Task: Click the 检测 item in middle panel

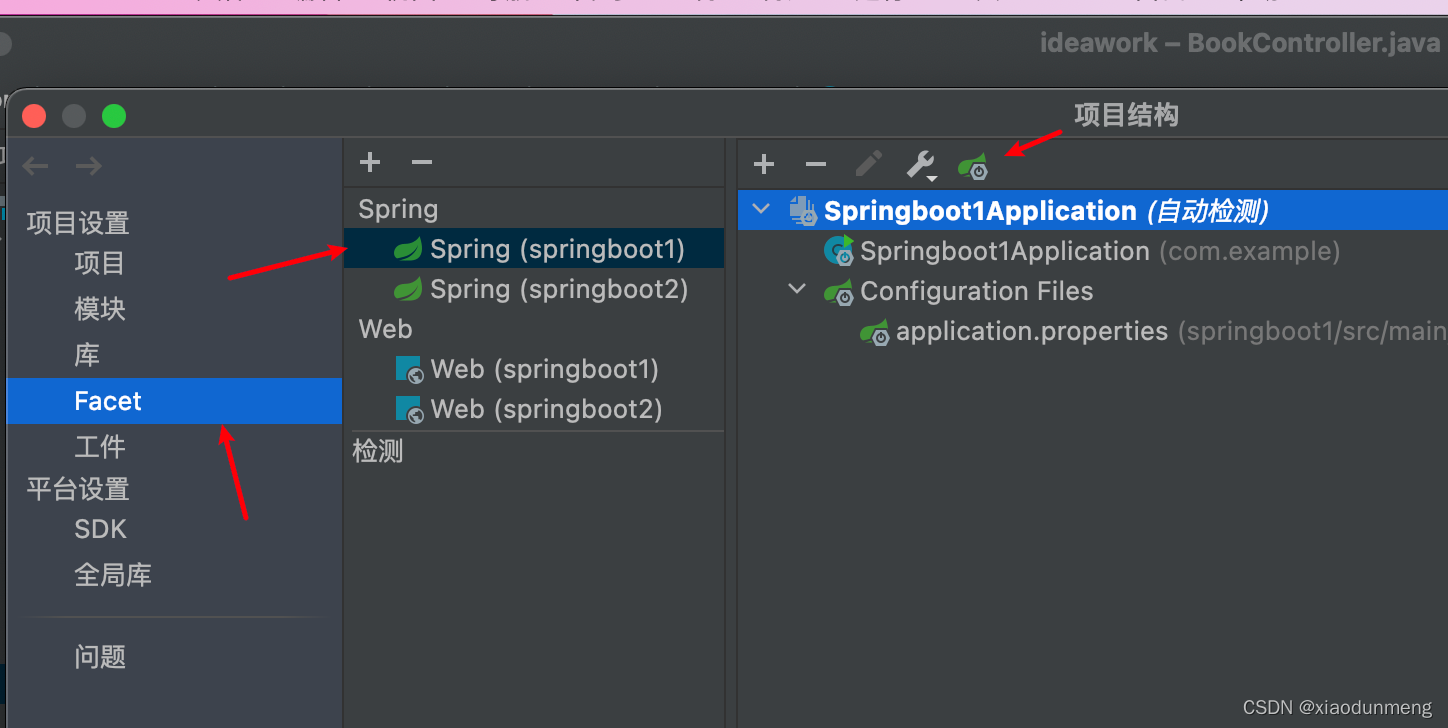Action: pyautogui.click(x=379, y=451)
